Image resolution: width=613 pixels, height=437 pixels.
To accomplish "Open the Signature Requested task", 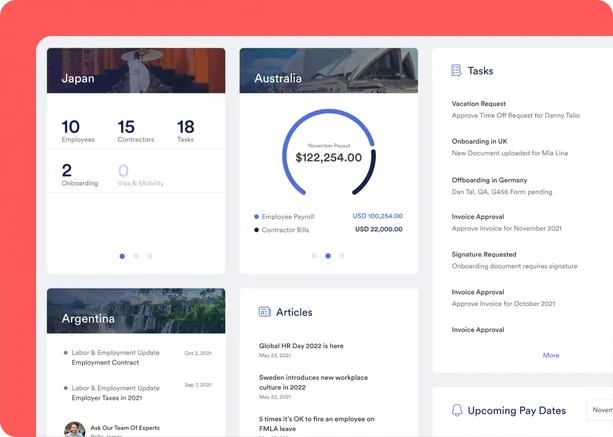I will (x=514, y=260).
